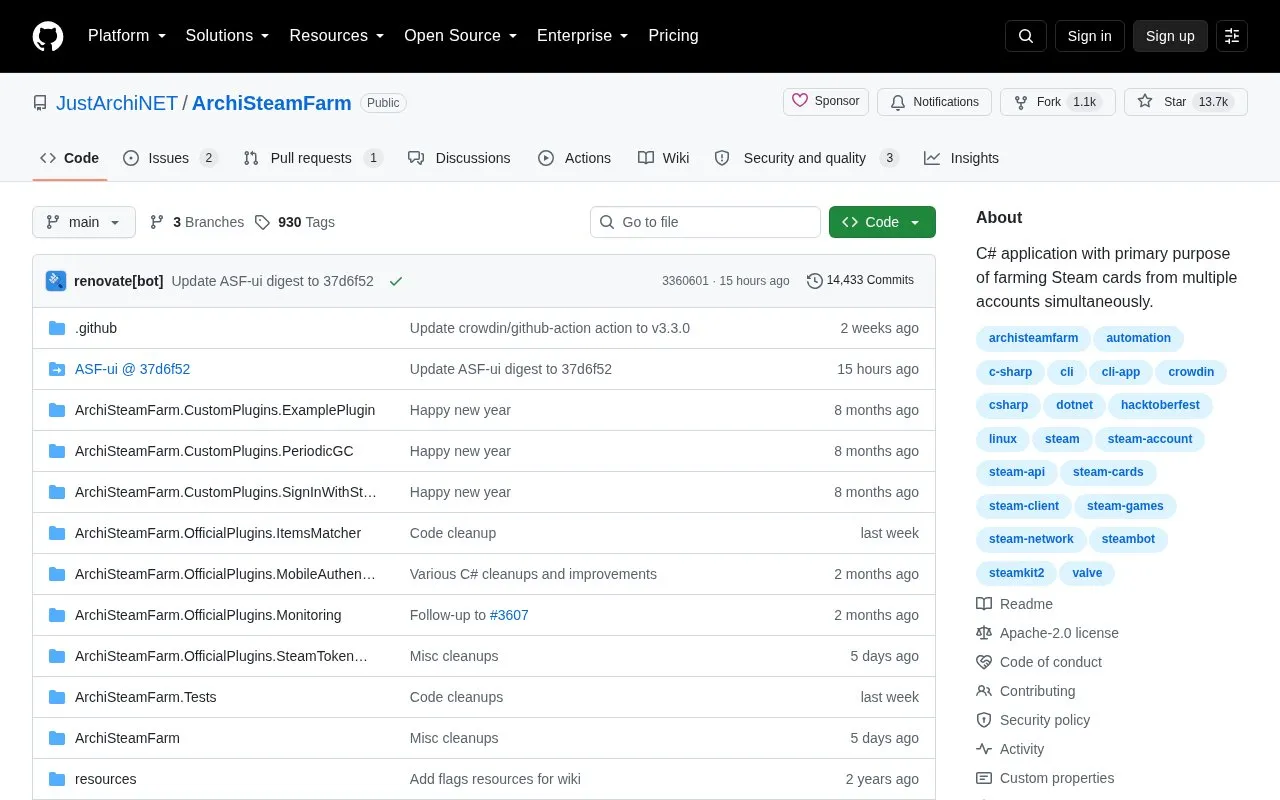Click the Security policy shield icon
The height and width of the screenshot is (800, 1280).
984,720
